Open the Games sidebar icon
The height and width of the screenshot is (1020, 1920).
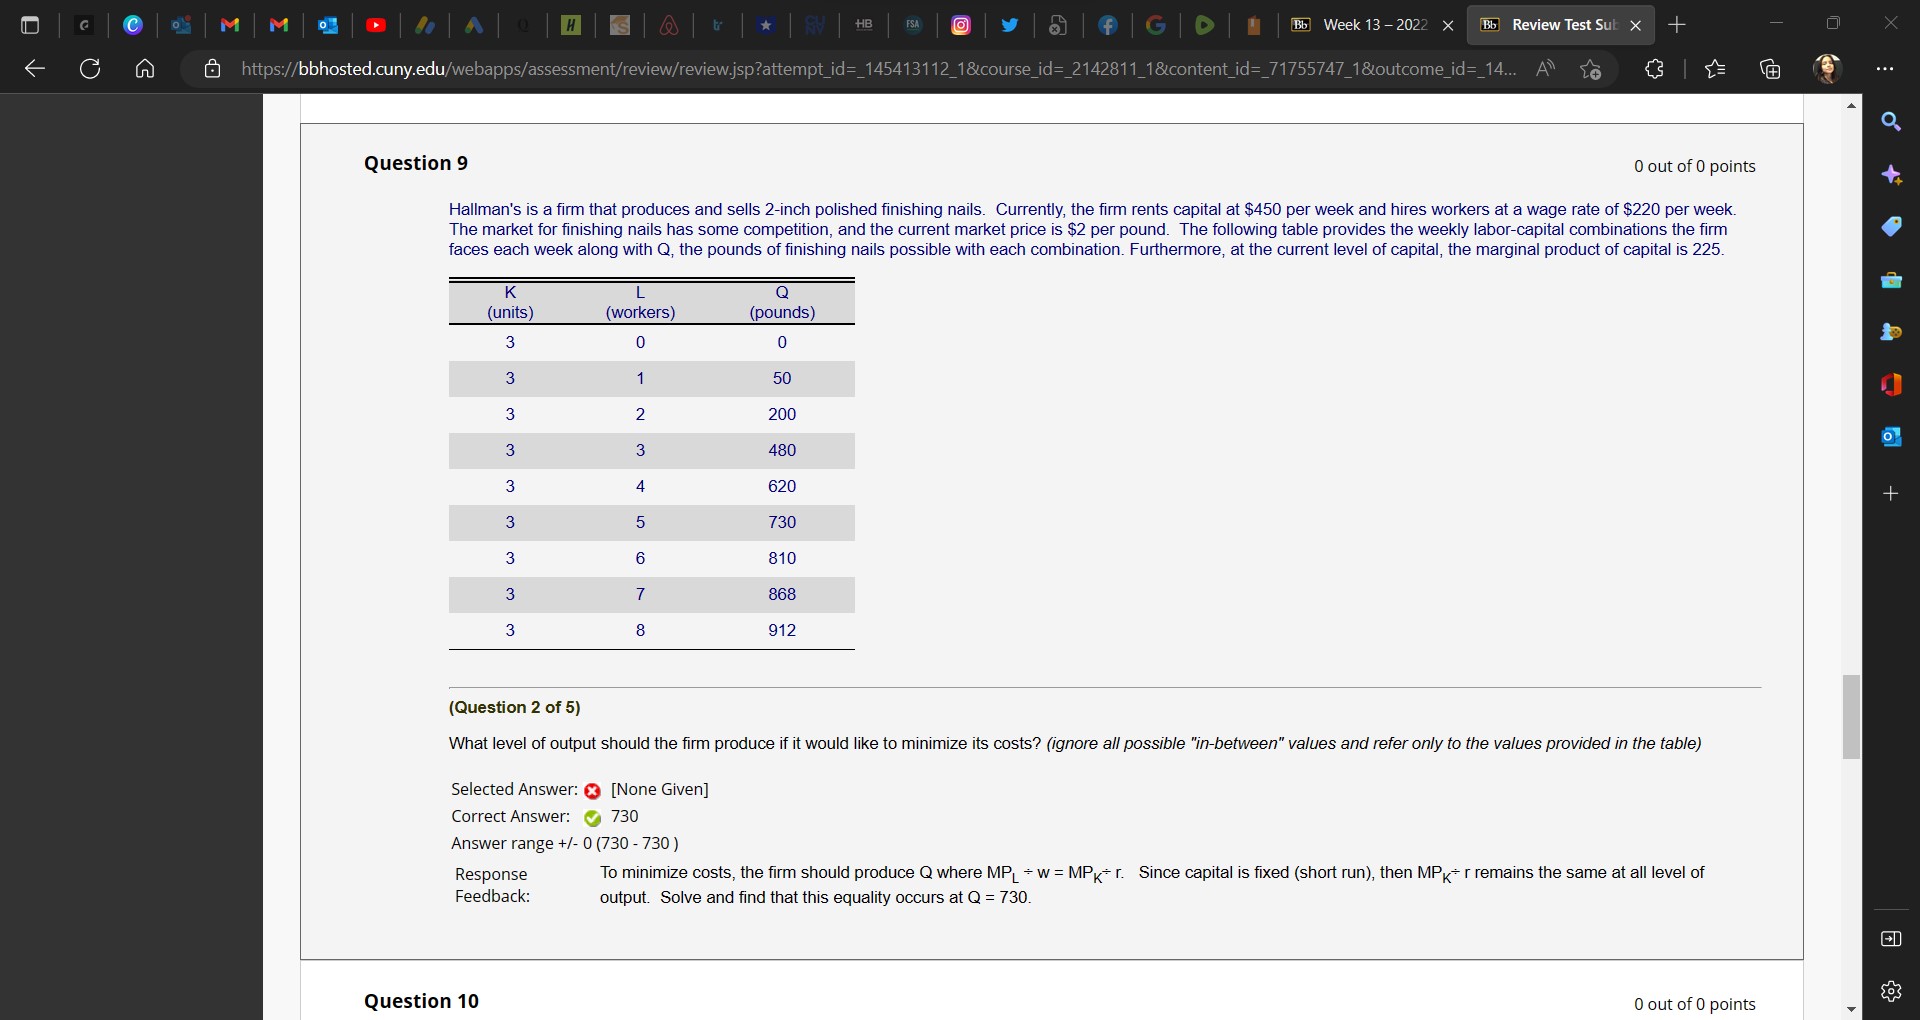click(x=1893, y=331)
